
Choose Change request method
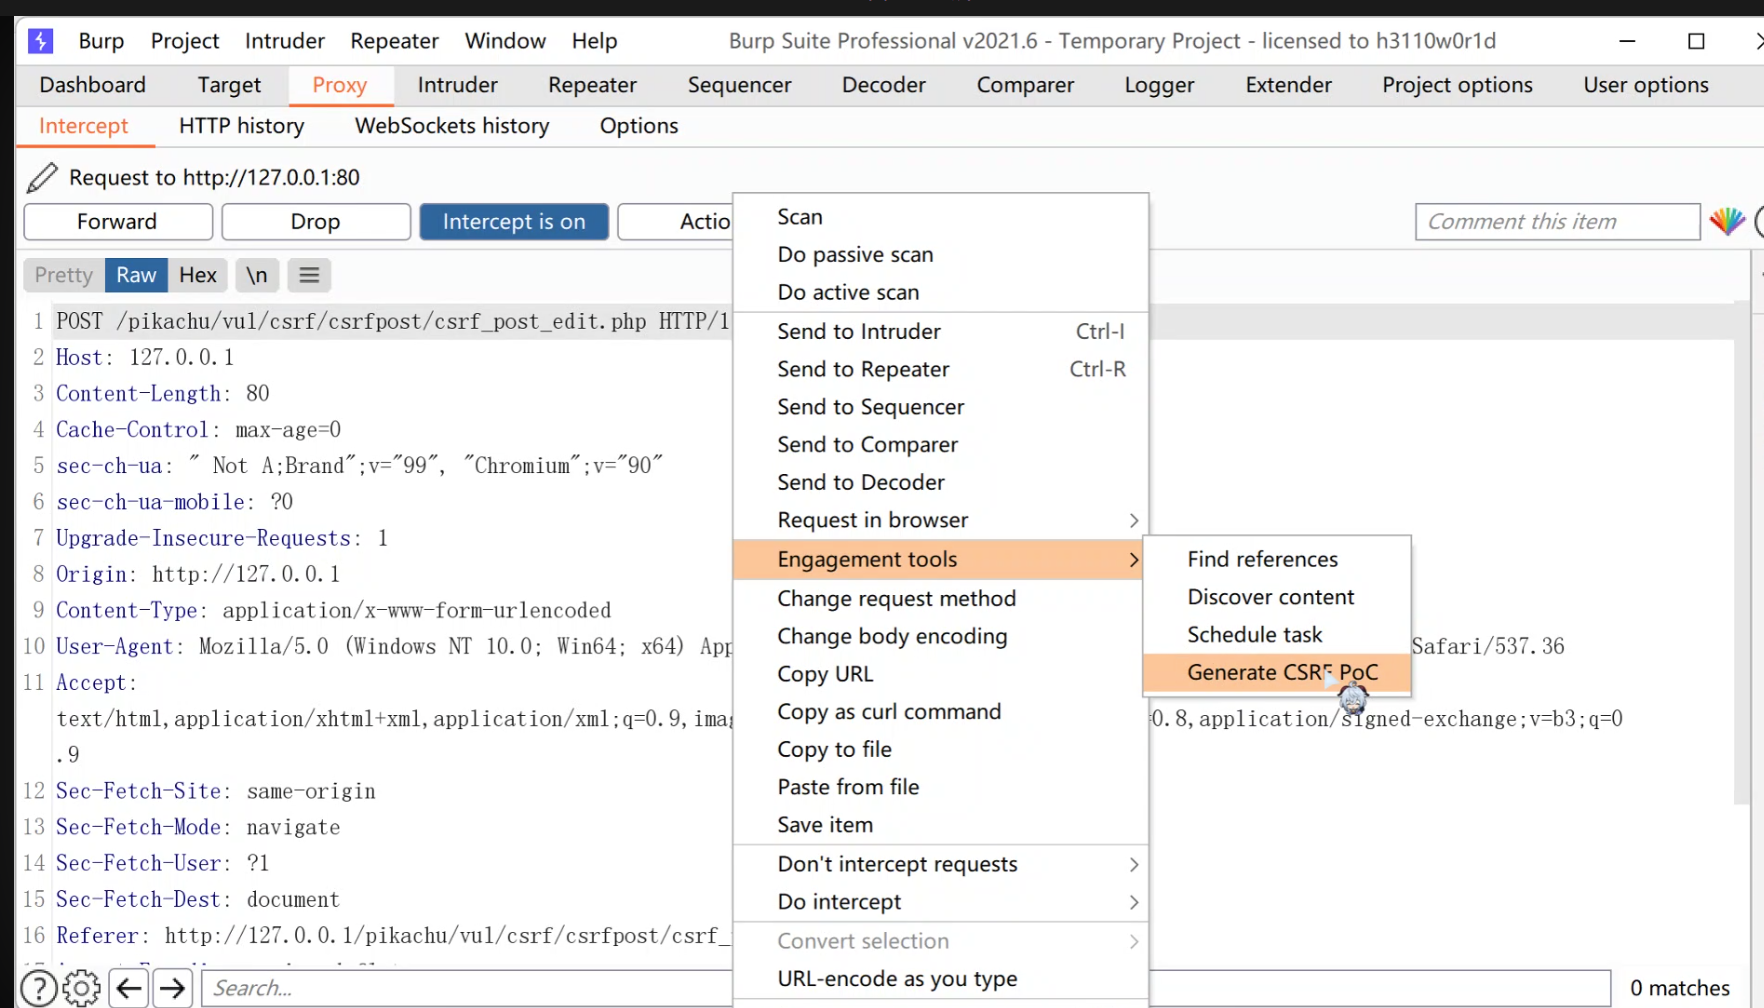click(940, 598)
